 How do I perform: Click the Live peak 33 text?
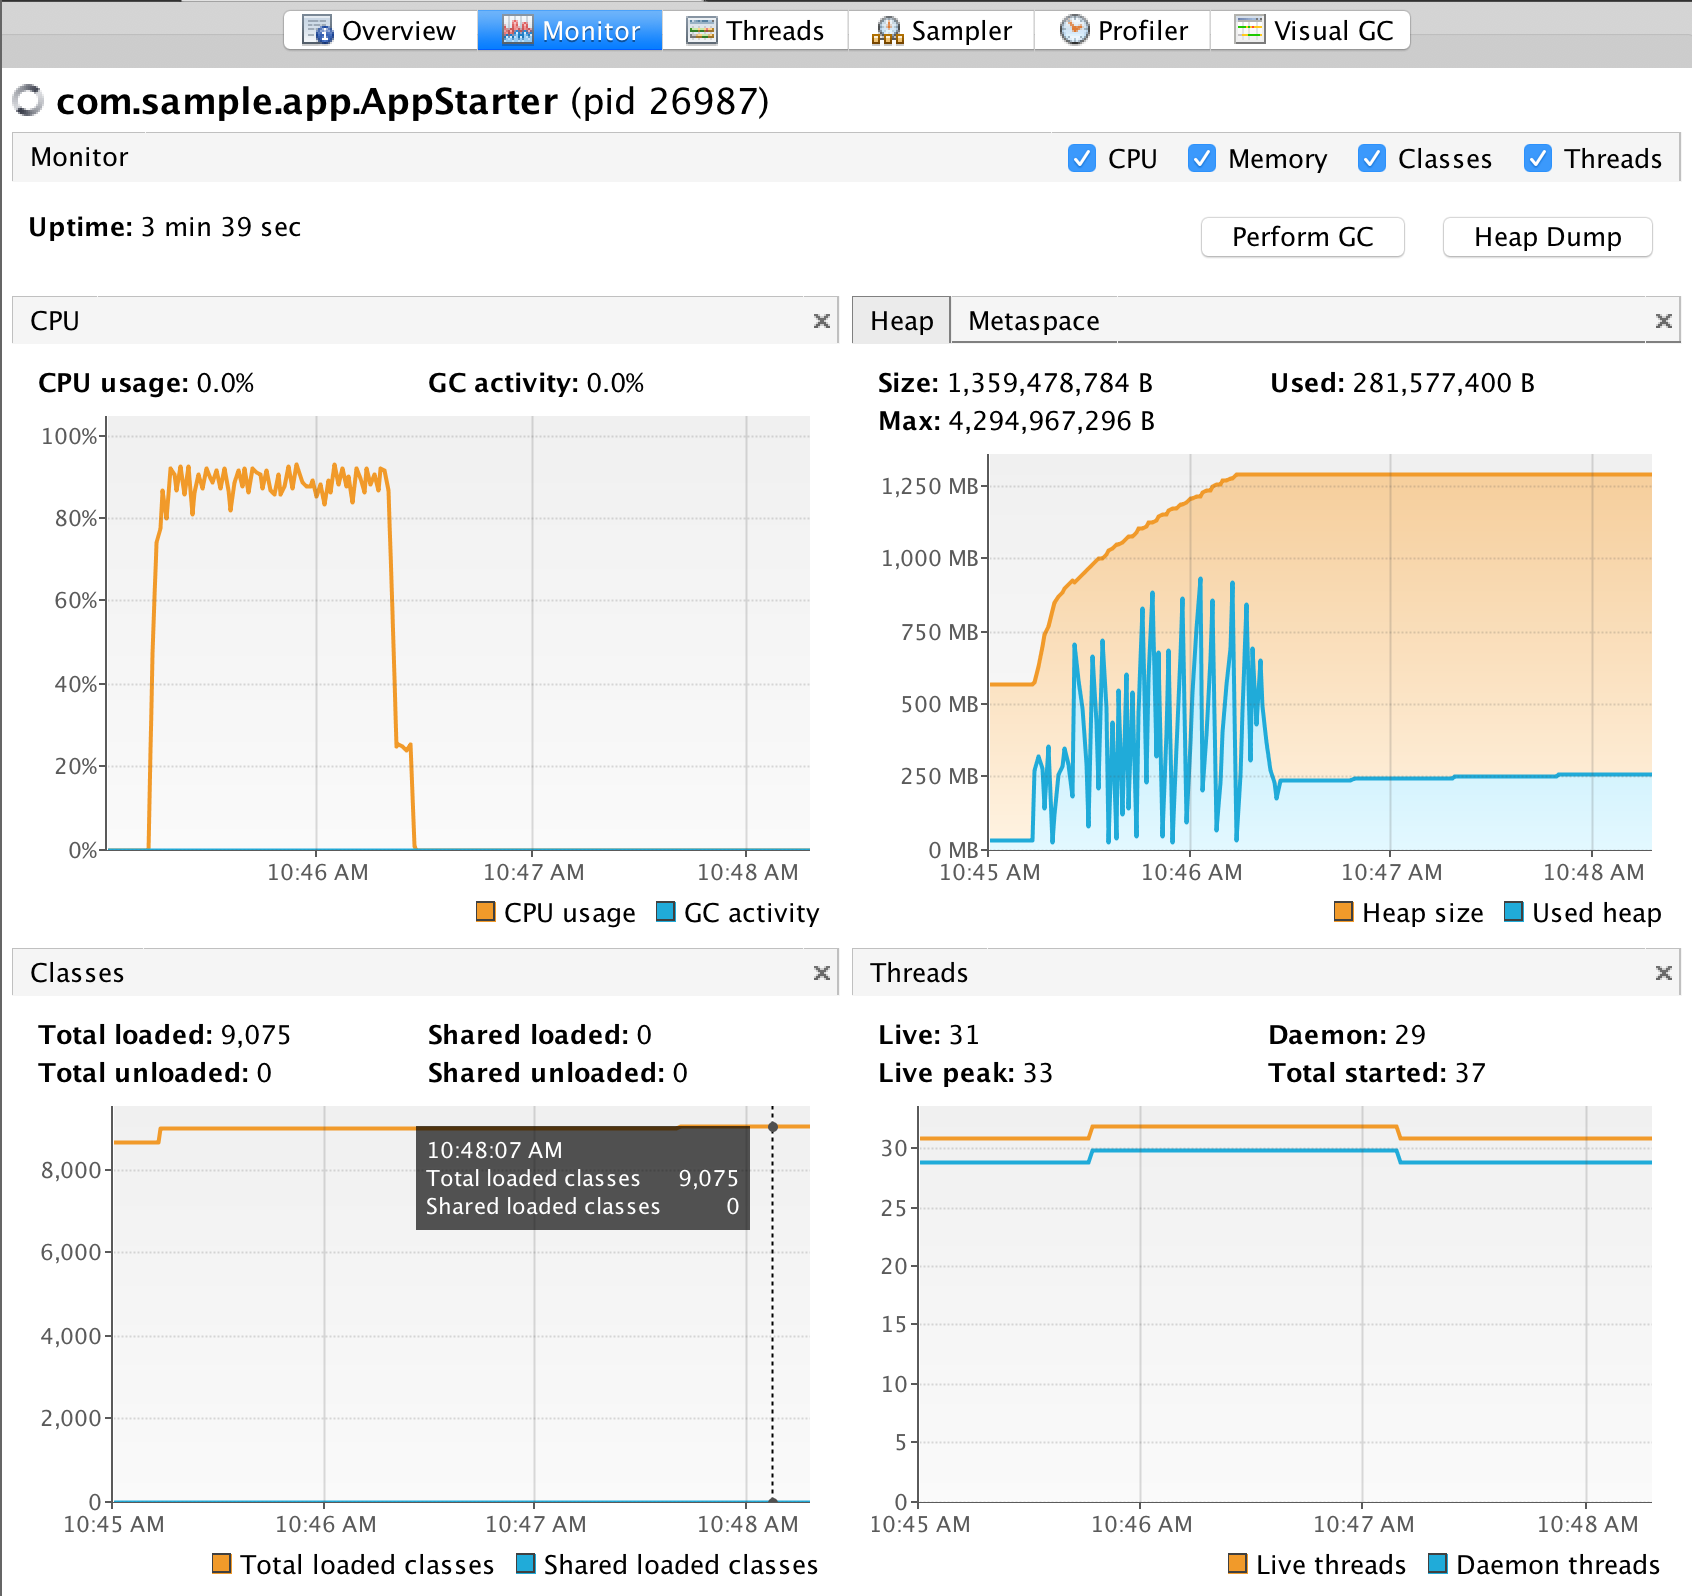(x=966, y=1073)
